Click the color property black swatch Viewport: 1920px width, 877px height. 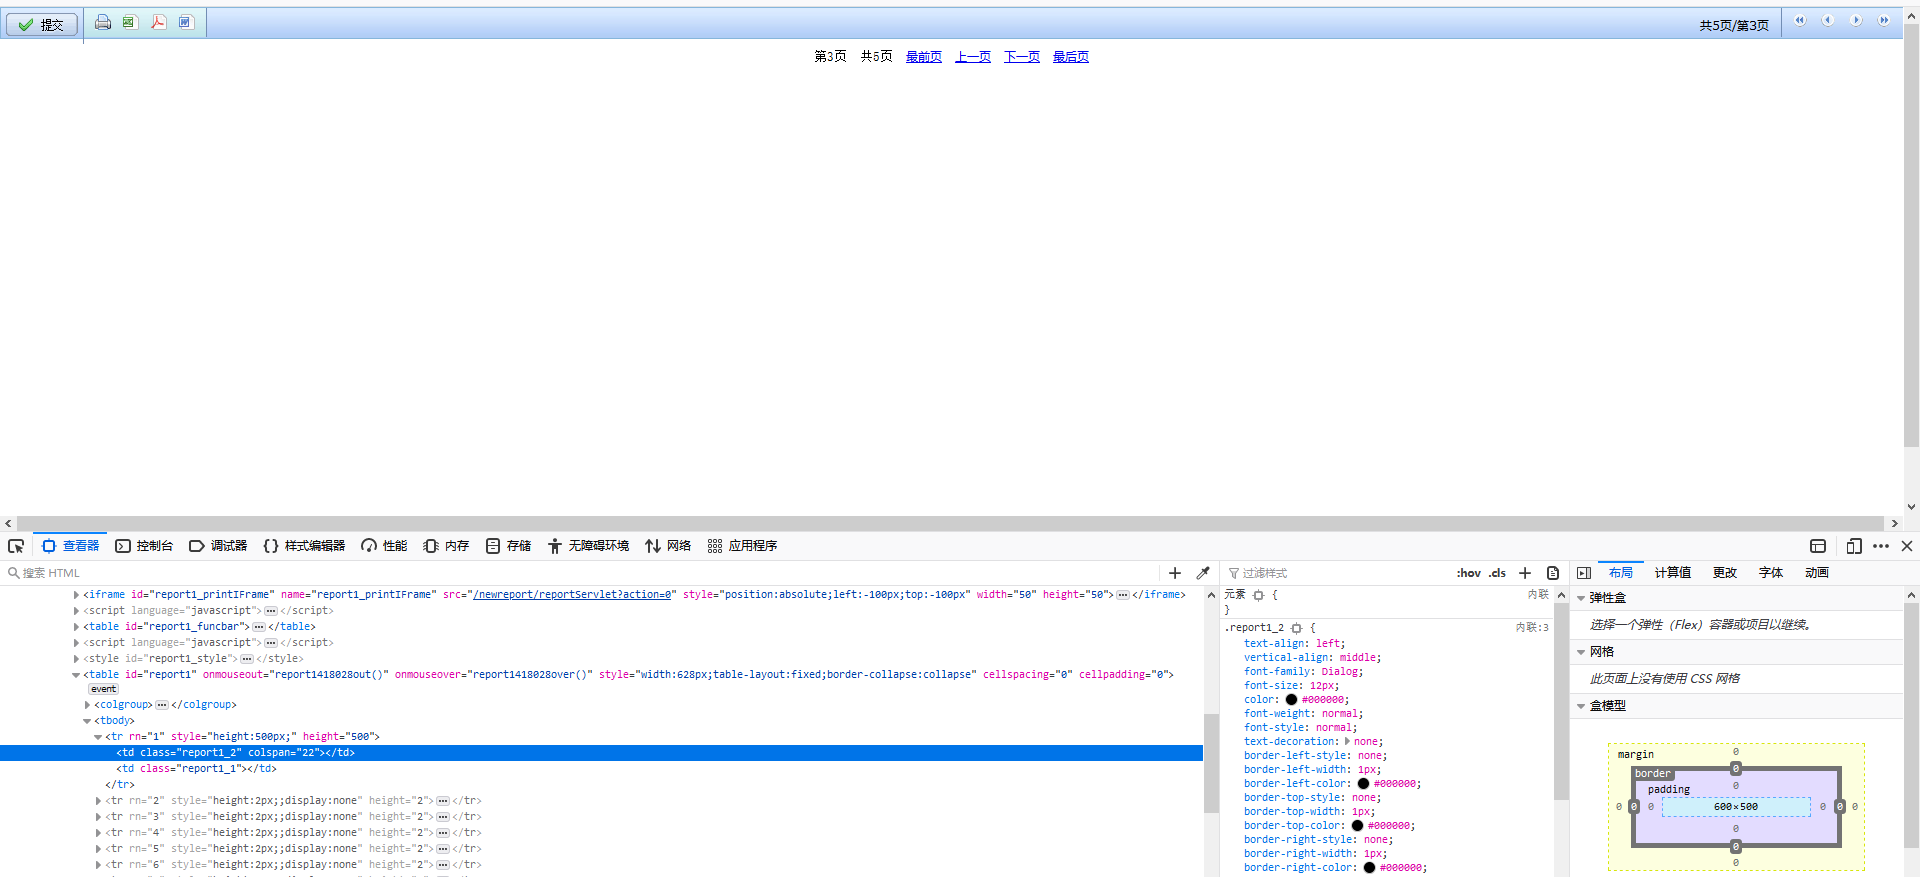coord(1291,700)
